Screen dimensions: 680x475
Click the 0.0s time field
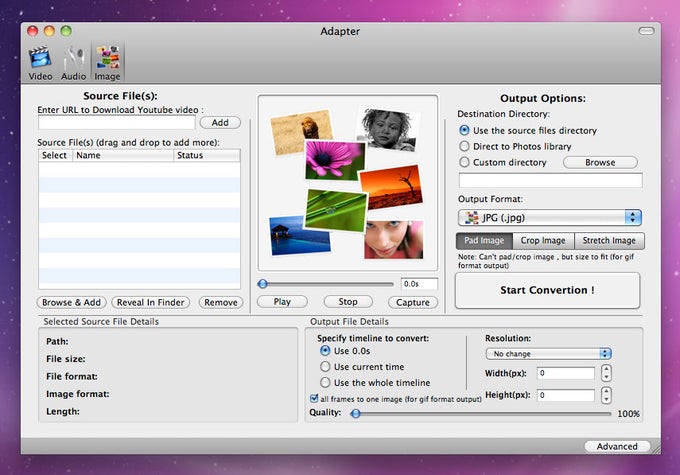[x=419, y=284]
